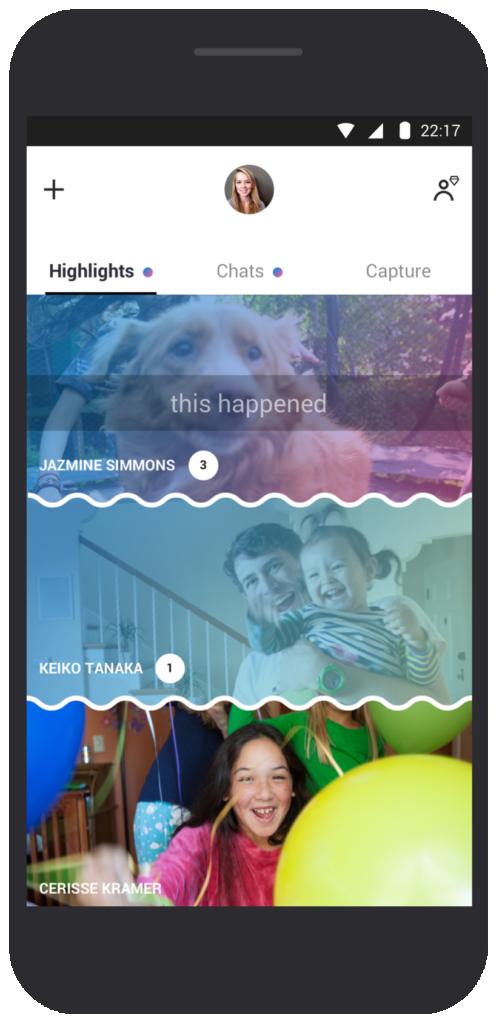Image resolution: width=502 pixels, height=1024 pixels.
Task: Select the Jazmine Simmons name label
Action: [x=107, y=465]
